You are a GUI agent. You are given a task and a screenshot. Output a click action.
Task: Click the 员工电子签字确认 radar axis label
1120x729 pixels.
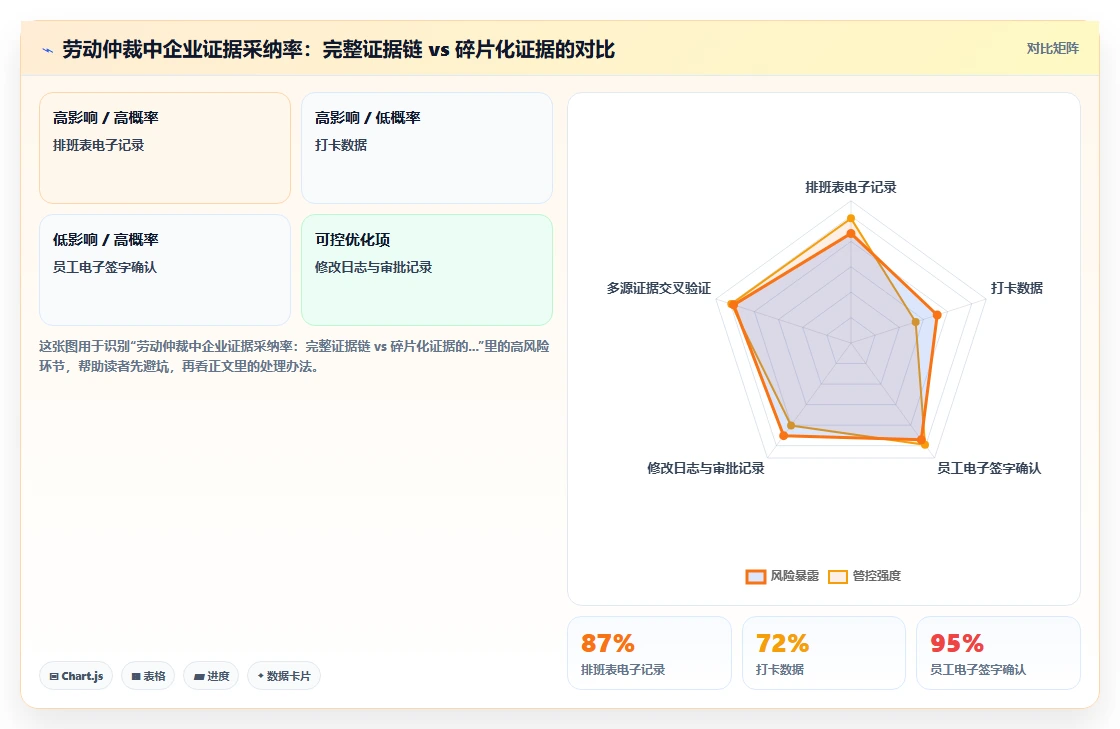pos(989,468)
